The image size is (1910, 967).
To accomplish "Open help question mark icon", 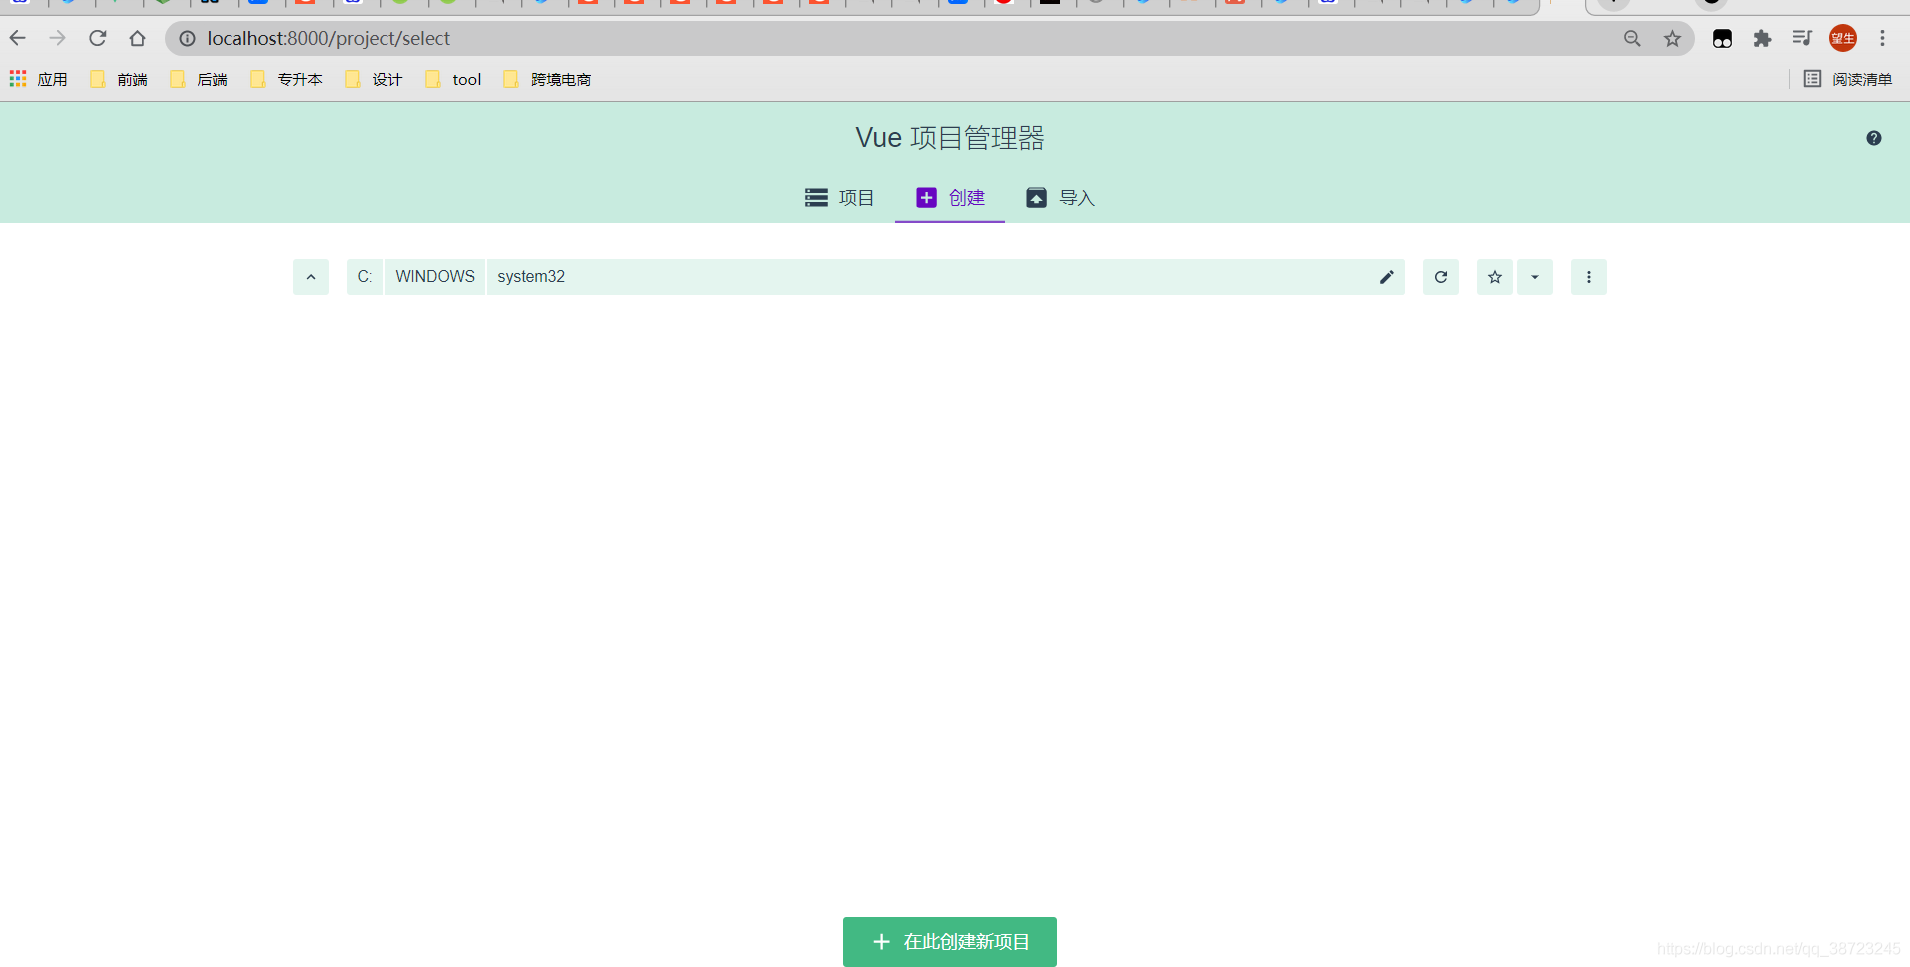I will pyautogui.click(x=1874, y=138).
